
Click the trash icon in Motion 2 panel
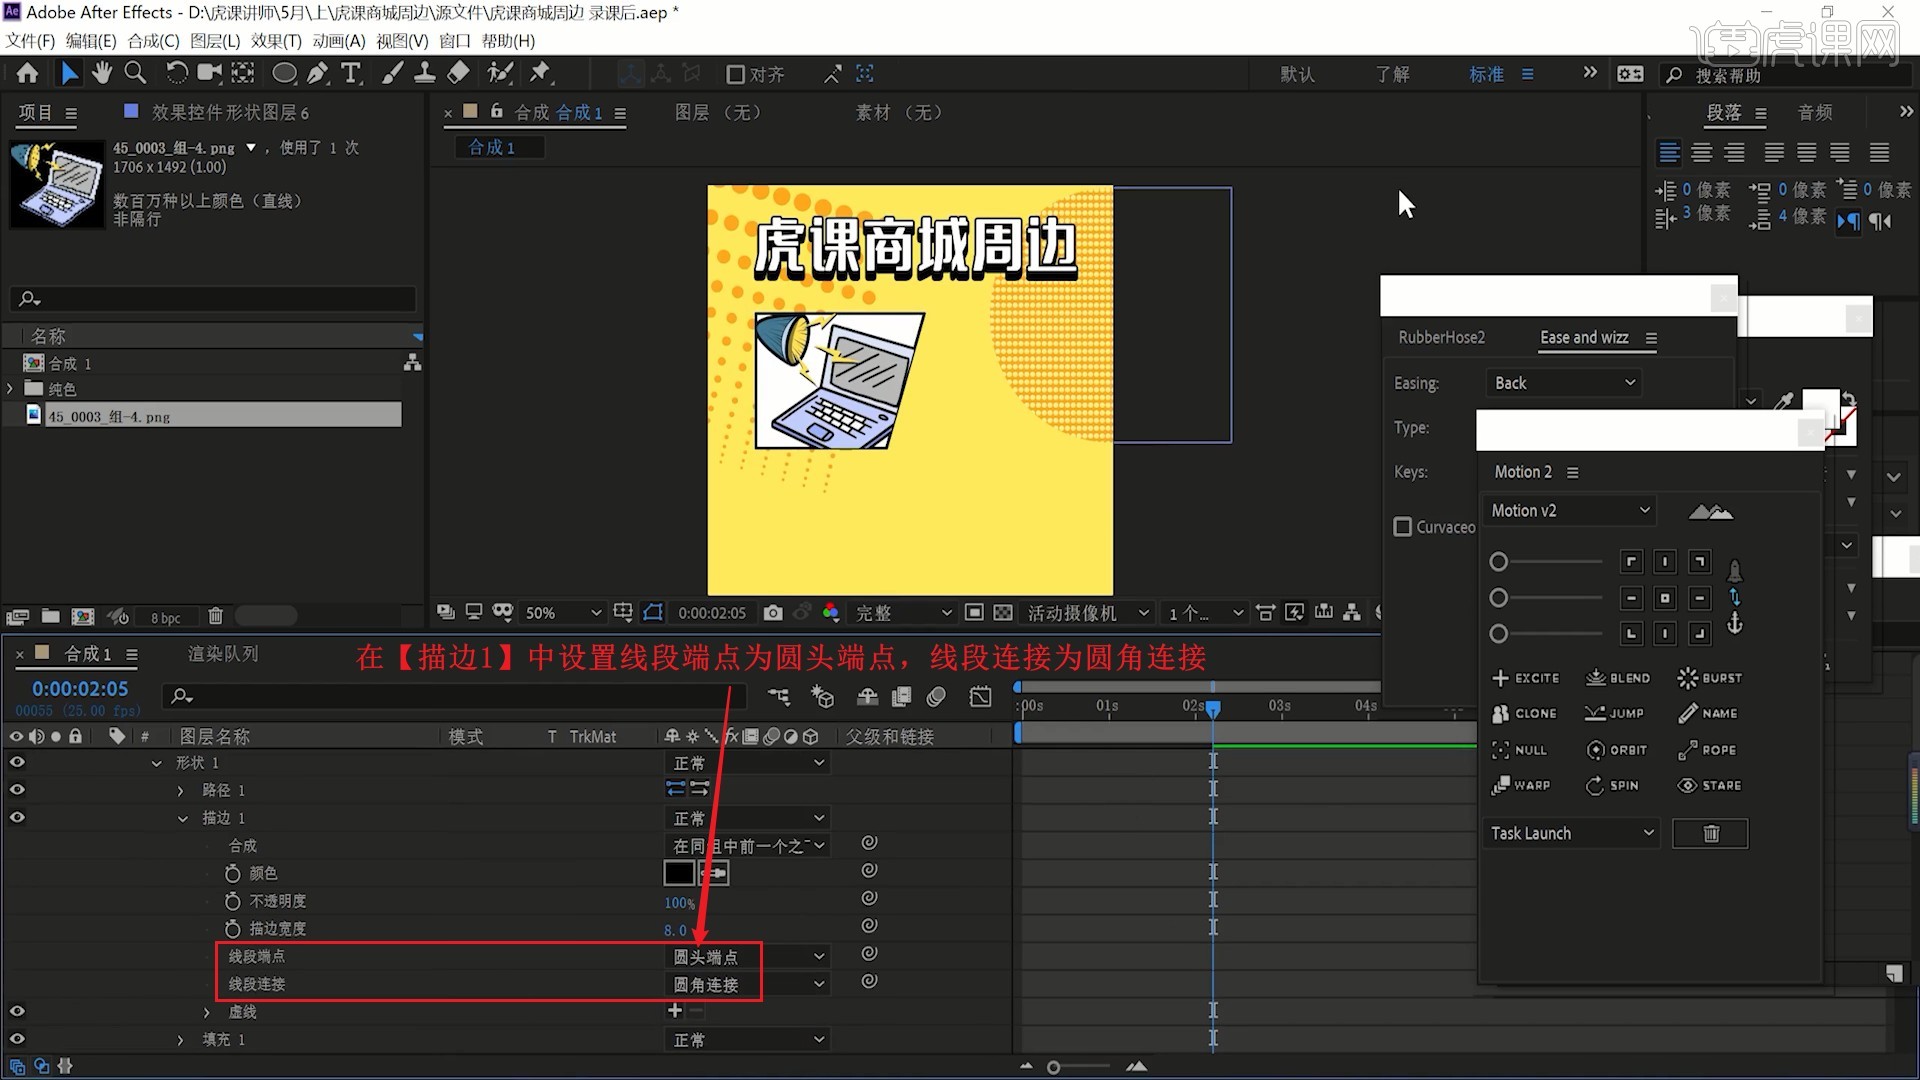[x=1711, y=833]
